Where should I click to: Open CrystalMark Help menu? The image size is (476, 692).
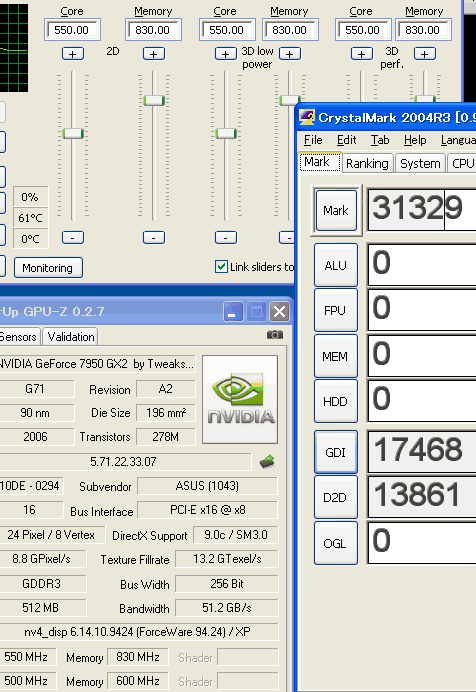pyautogui.click(x=415, y=140)
